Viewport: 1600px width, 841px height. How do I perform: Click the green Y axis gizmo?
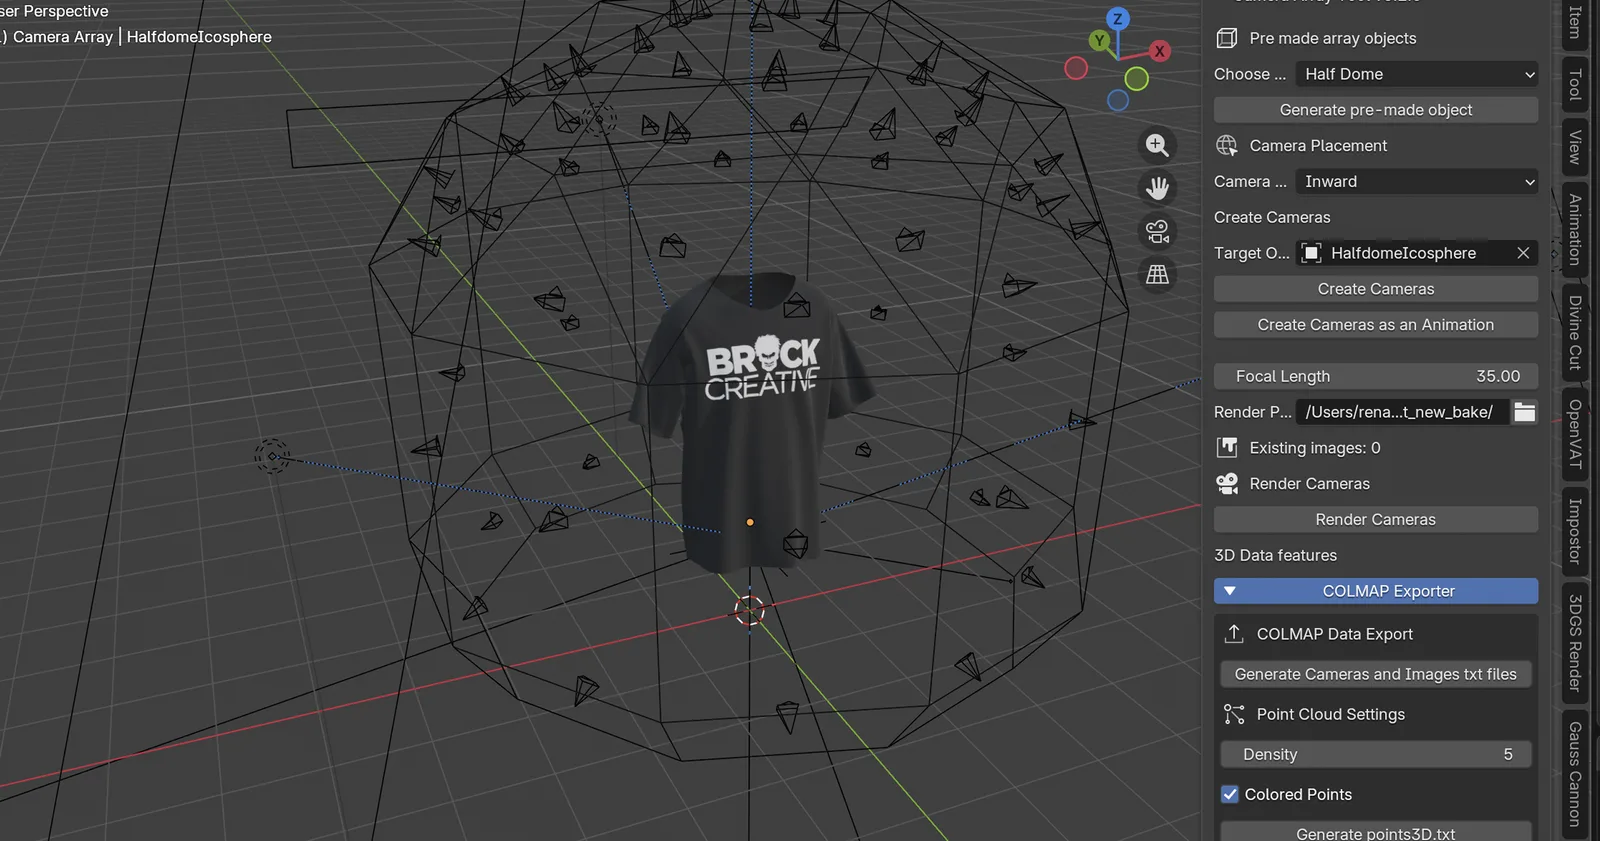pyautogui.click(x=1099, y=40)
